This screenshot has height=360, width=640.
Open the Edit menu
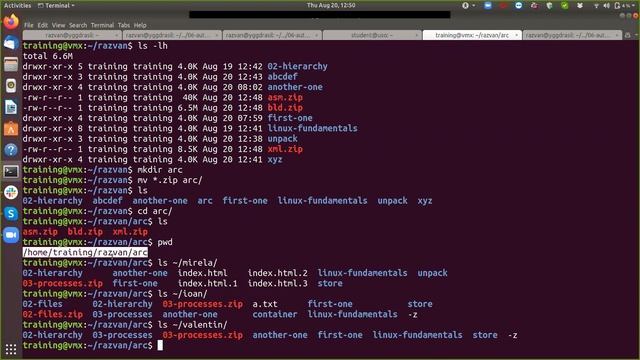(43, 25)
